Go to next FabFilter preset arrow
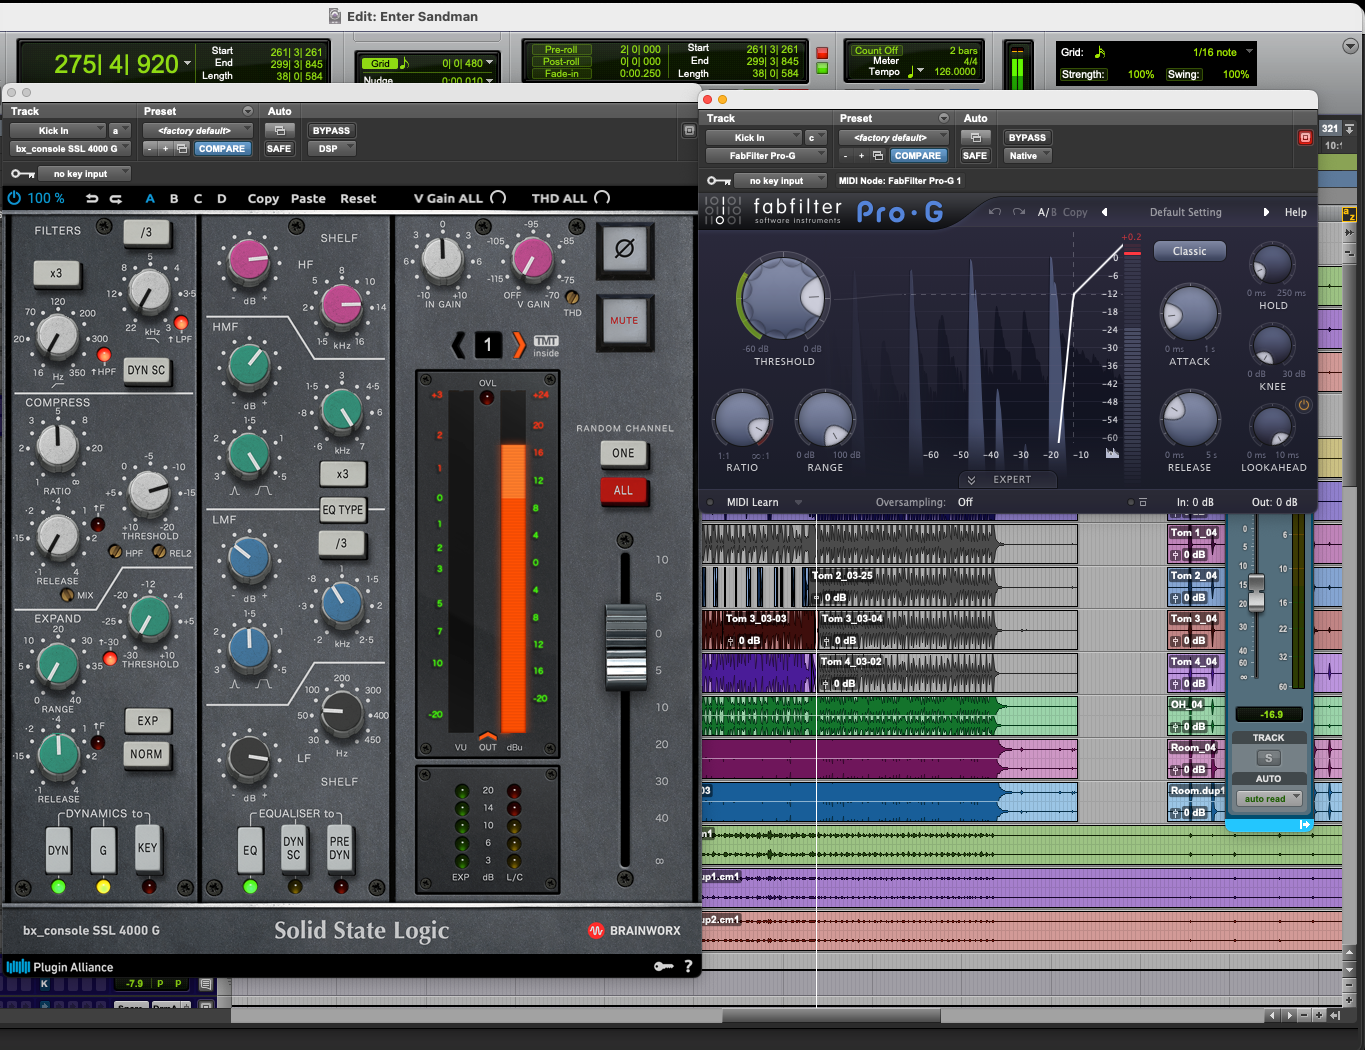Image resolution: width=1365 pixels, height=1050 pixels. pos(1266,212)
